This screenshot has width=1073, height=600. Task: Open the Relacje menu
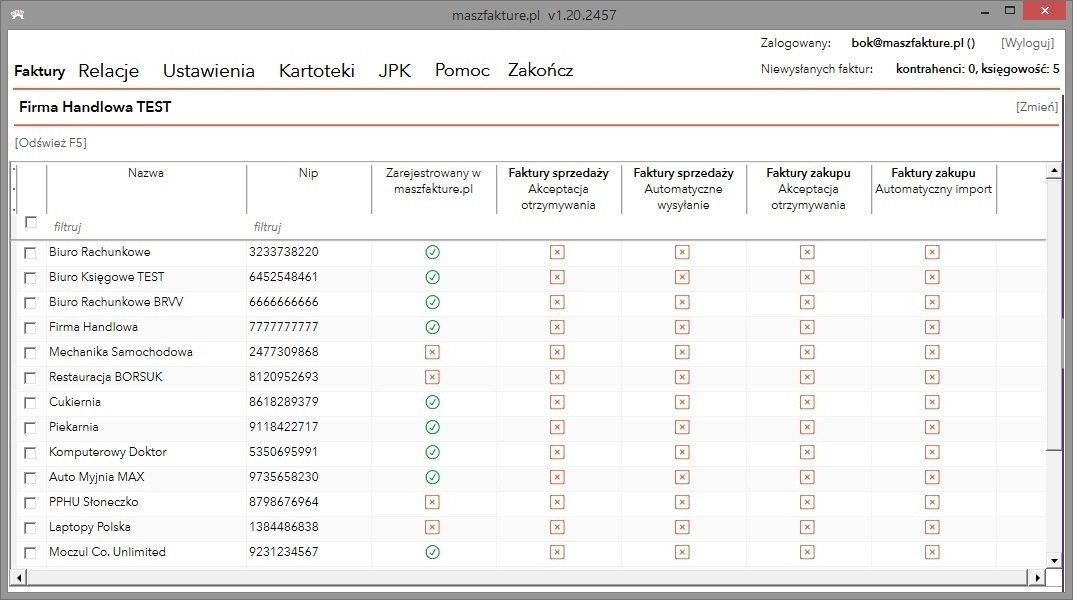(x=109, y=70)
